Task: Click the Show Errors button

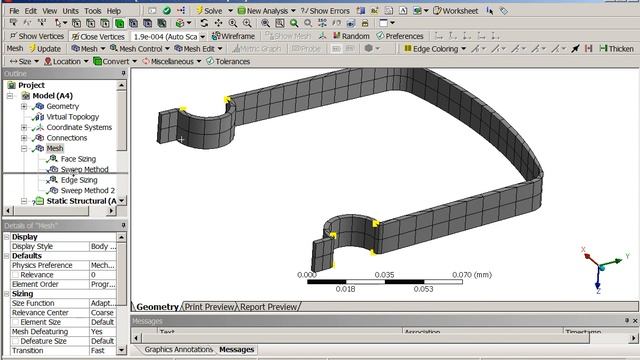Action: (325, 11)
